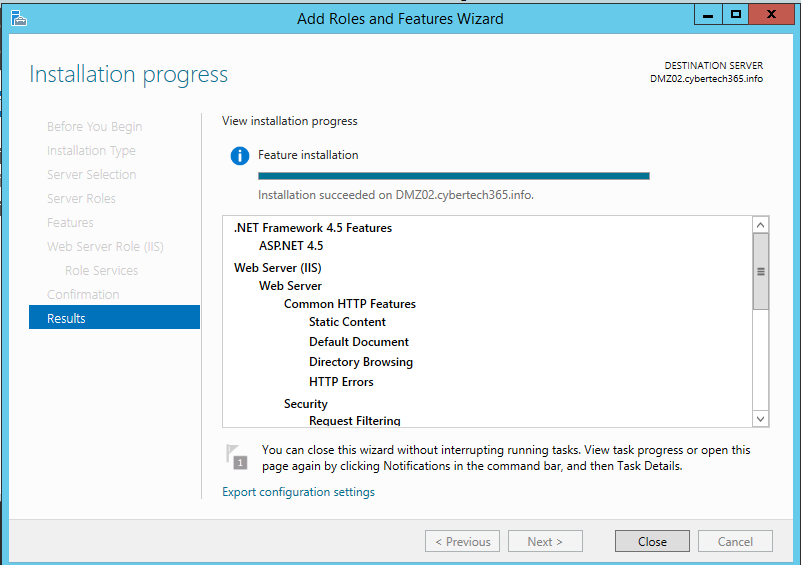
Task: Click the Static Content entry
Action: tap(347, 322)
